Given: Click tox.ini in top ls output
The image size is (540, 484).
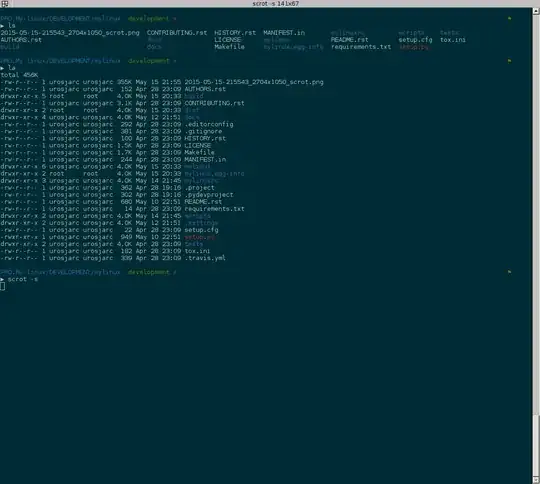Looking at the screenshot, I should pyautogui.click(x=453, y=40).
